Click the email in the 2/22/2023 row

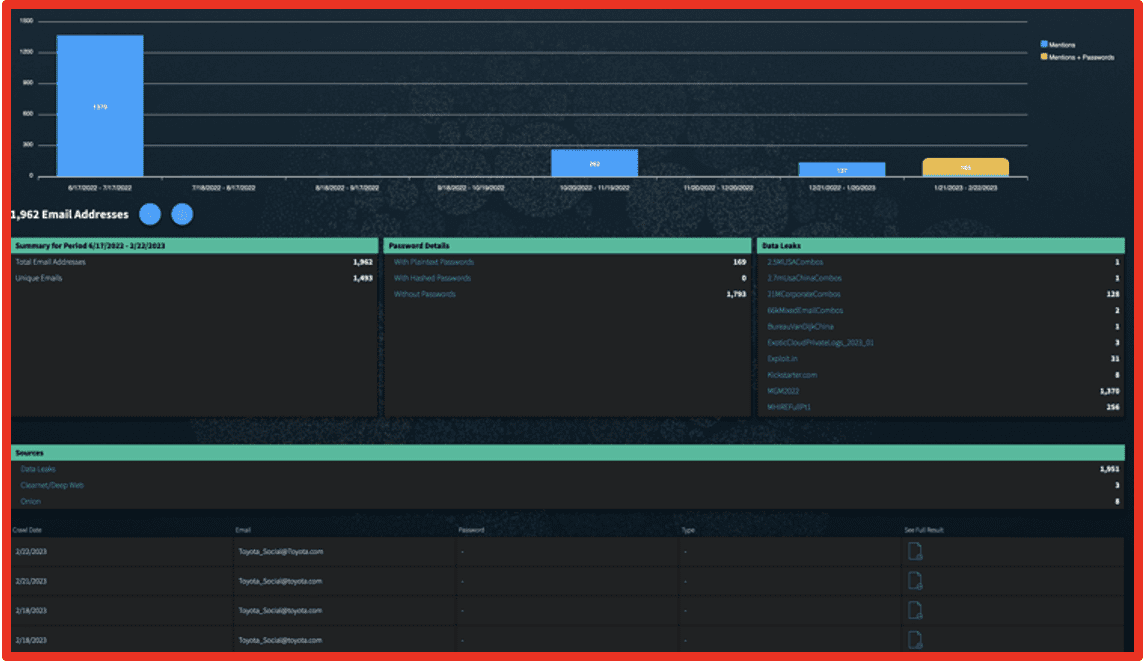pos(281,552)
